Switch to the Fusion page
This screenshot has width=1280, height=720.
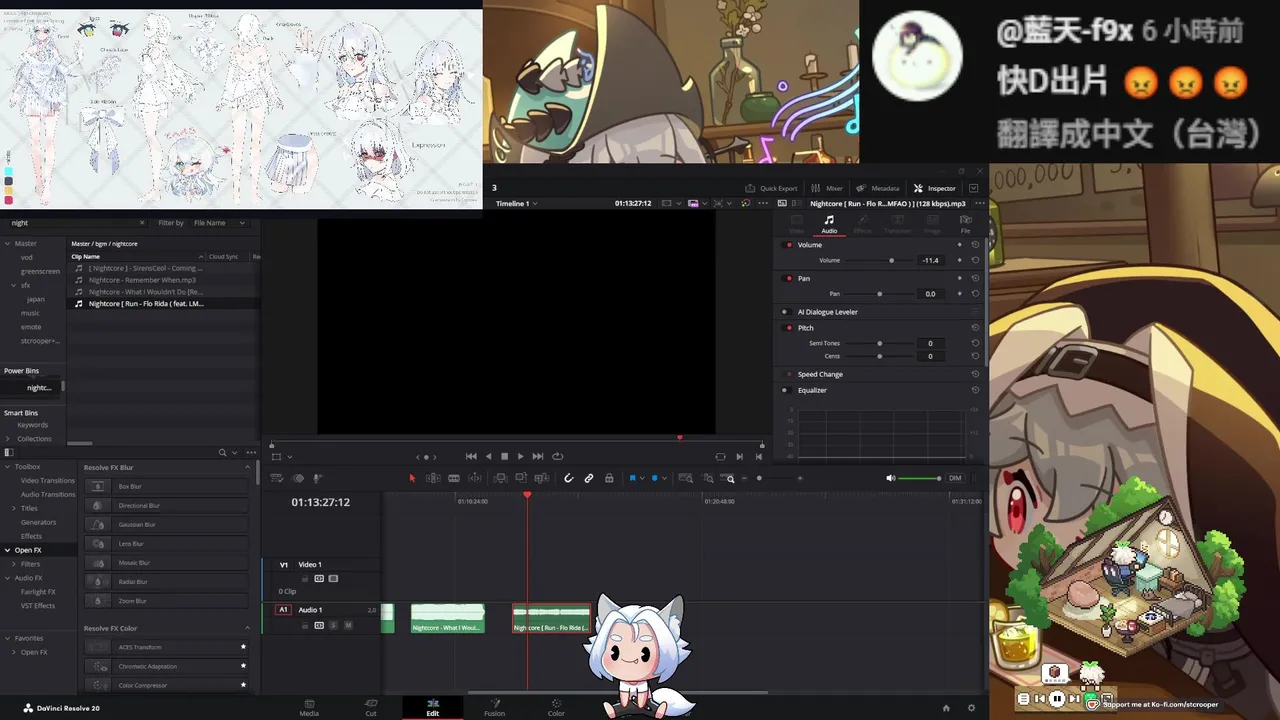(494, 707)
